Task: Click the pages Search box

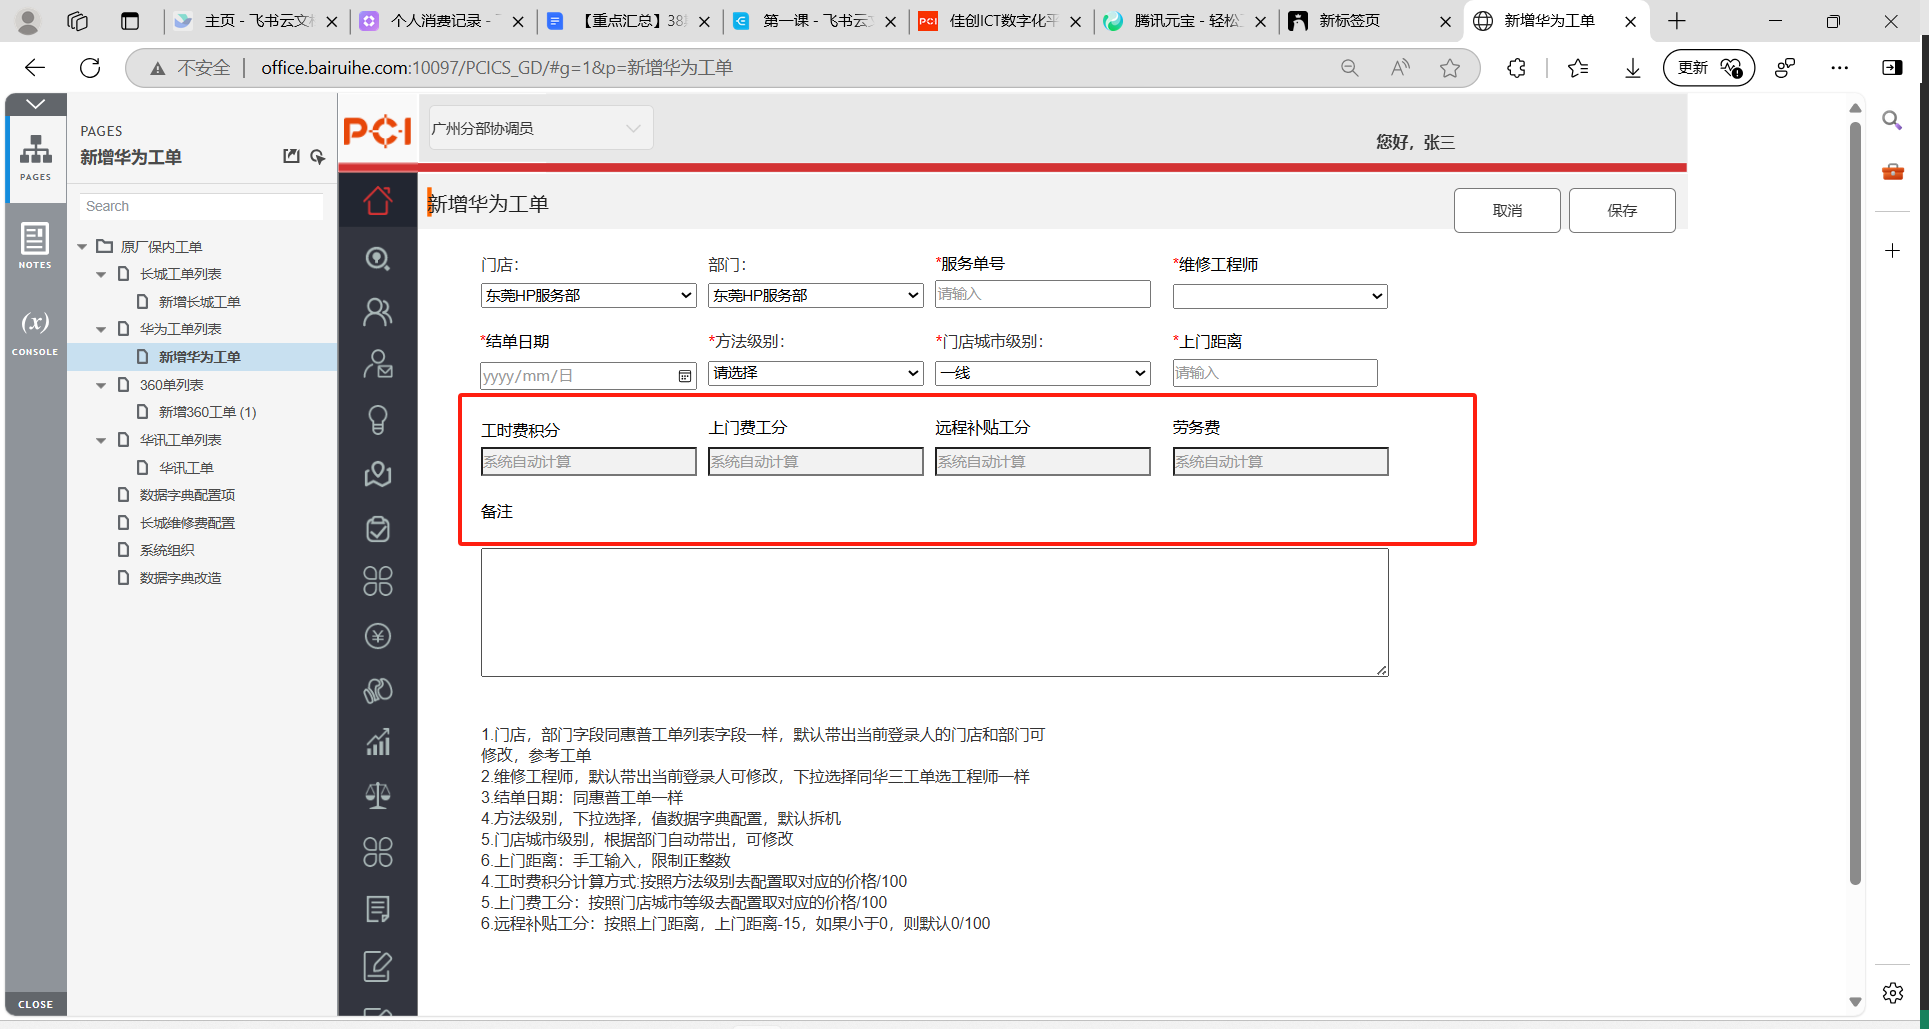Action: [201, 206]
